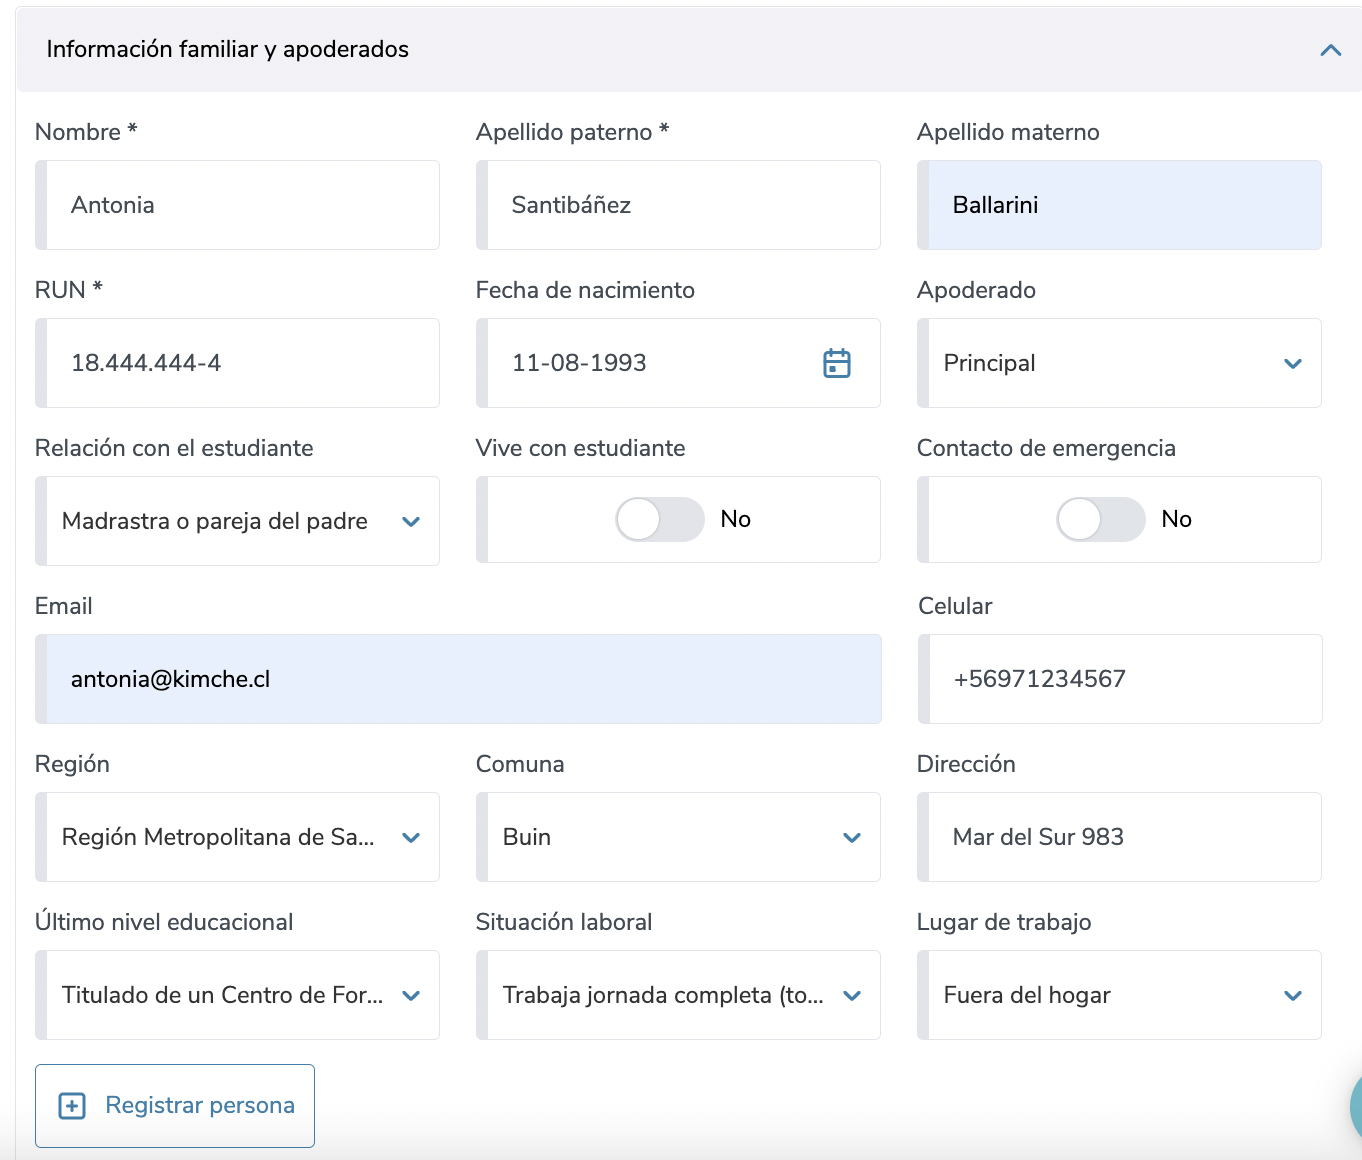
Task: Click the Dirección field with Mar del Sur 983
Action: 1122,837
